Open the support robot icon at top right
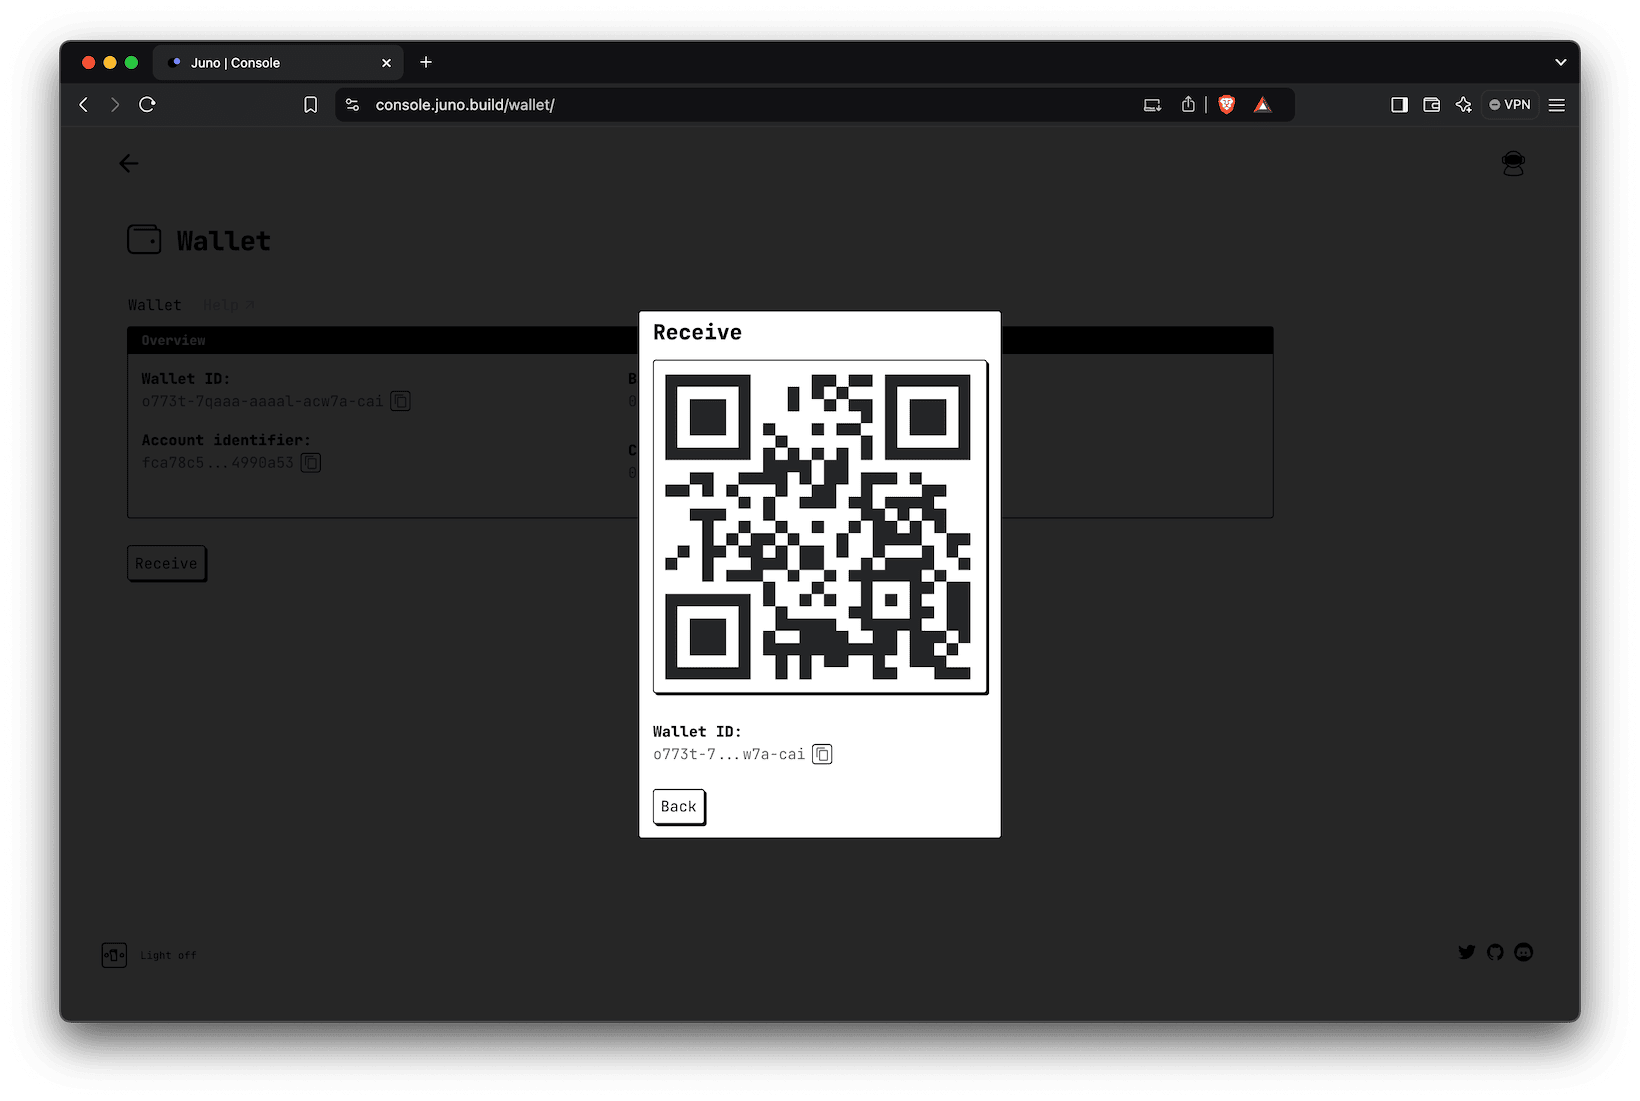 (x=1513, y=163)
